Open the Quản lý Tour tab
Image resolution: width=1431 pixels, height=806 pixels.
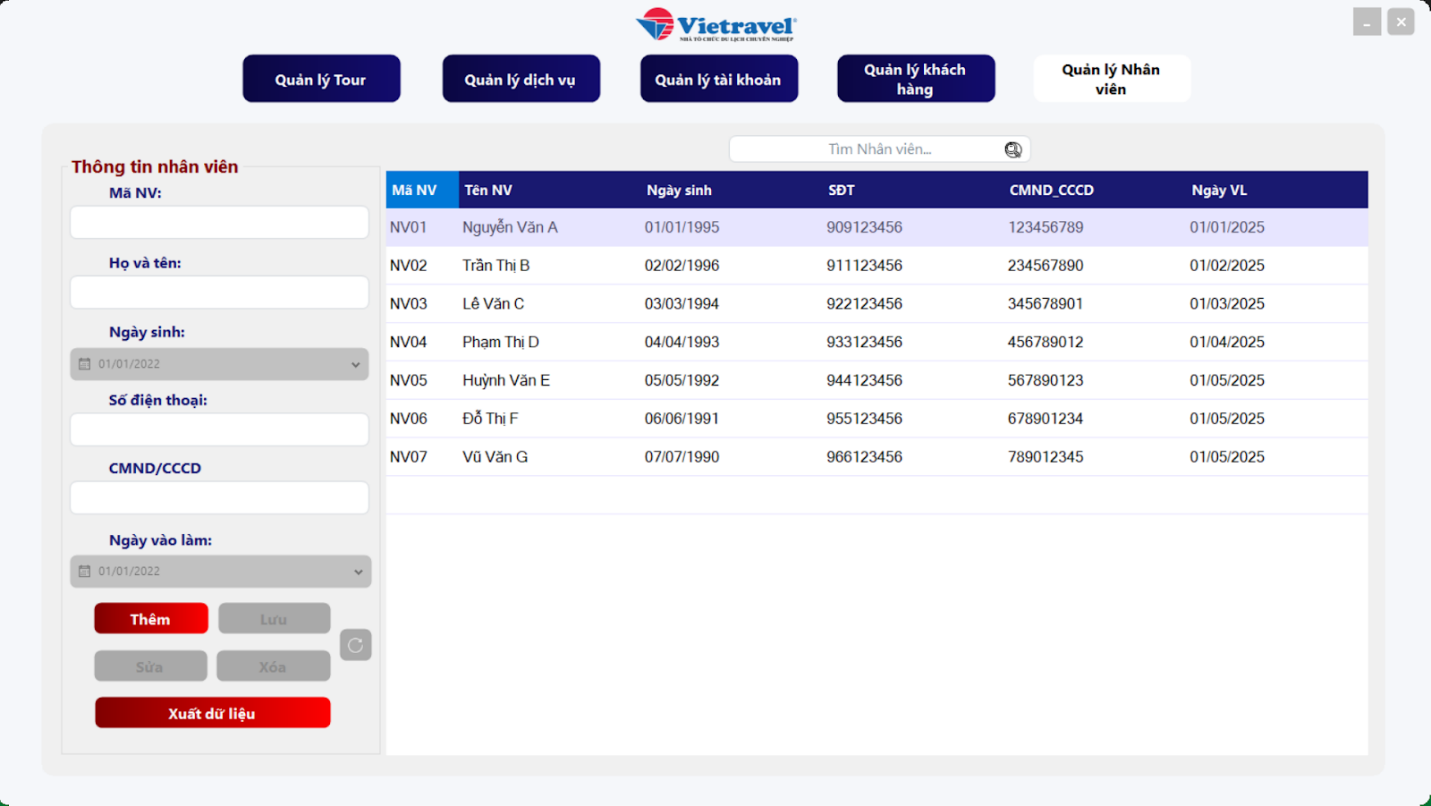pyautogui.click(x=321, y=79)
